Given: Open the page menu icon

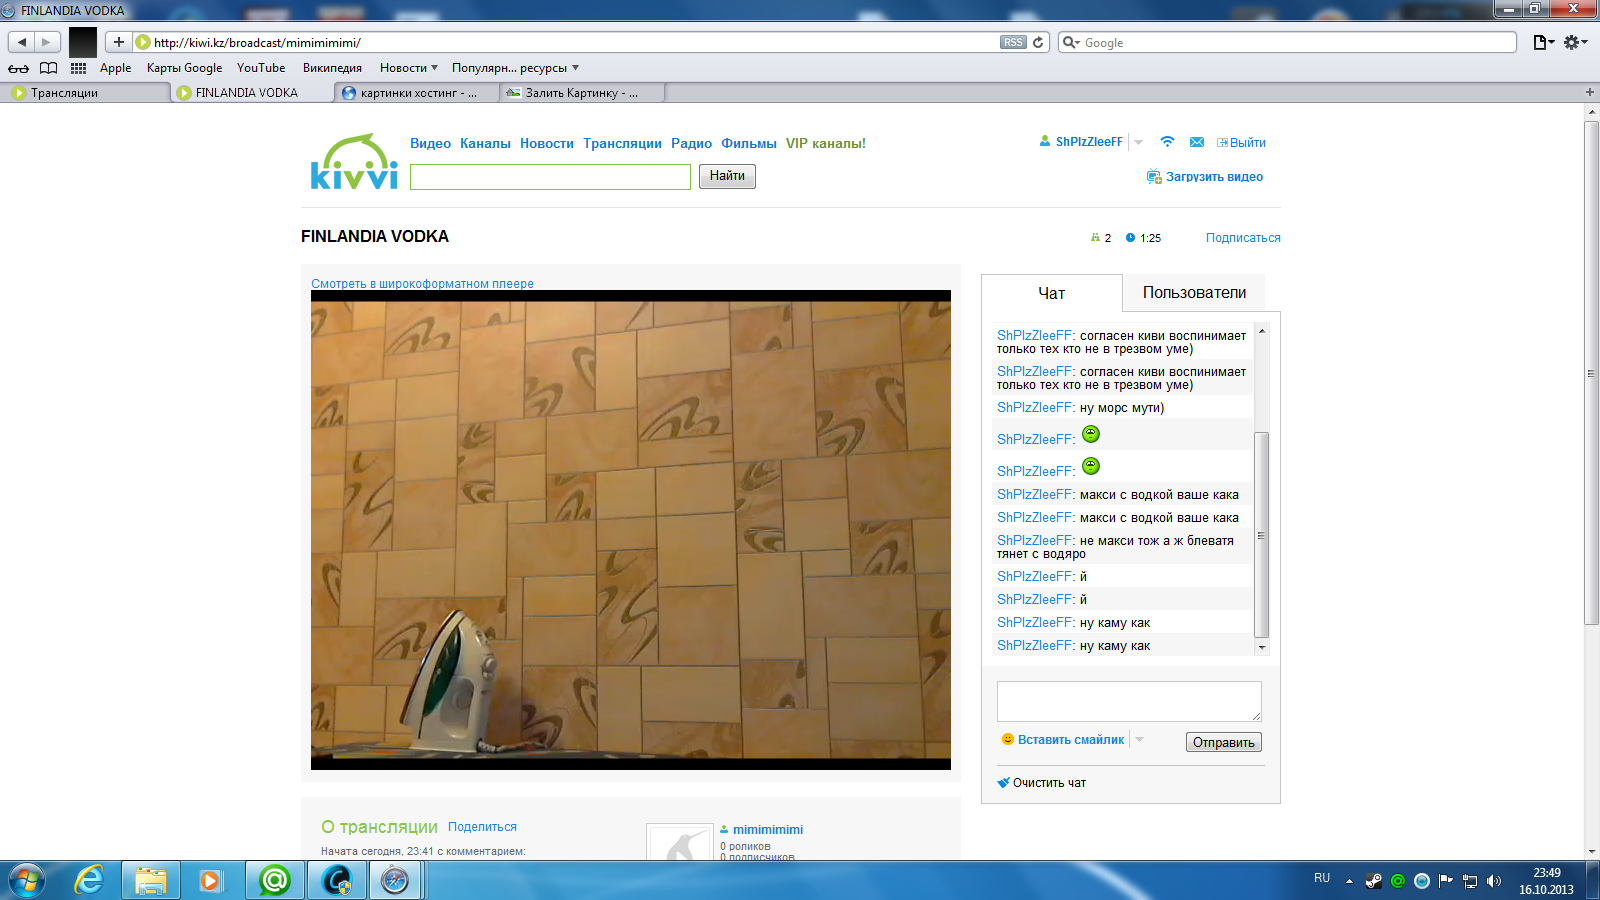Looking at the screenshot, I should click(1543, 42).
